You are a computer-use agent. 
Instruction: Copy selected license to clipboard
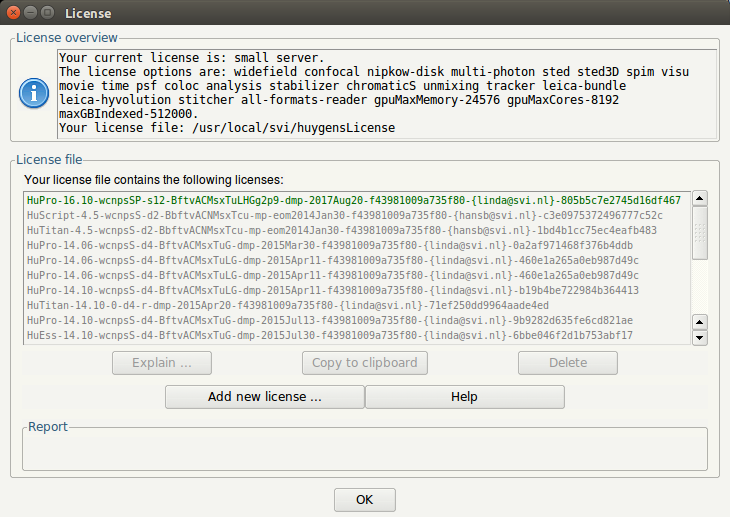coord(364,362)
